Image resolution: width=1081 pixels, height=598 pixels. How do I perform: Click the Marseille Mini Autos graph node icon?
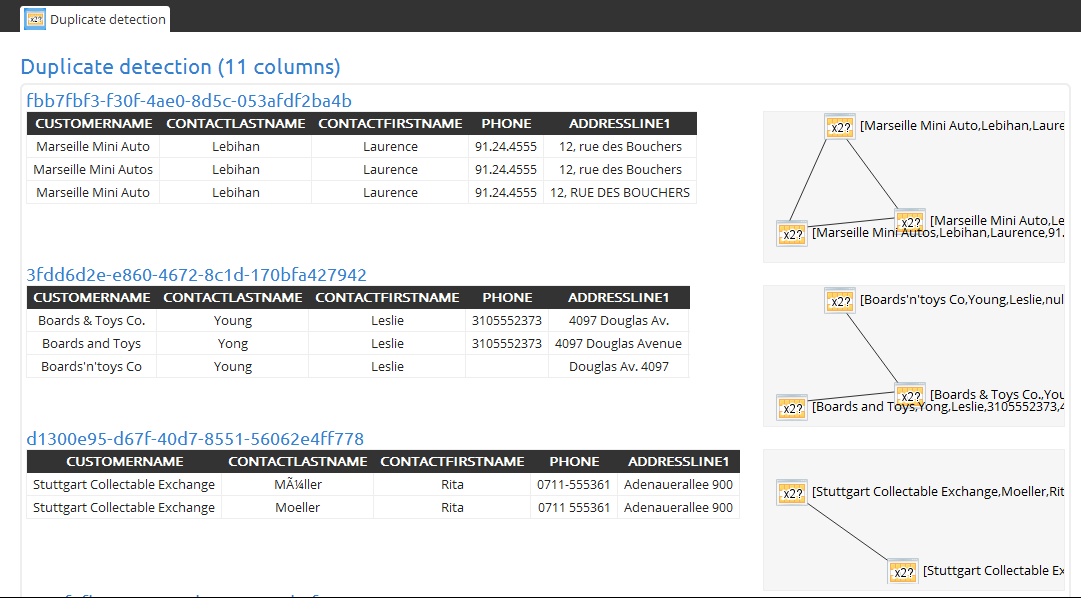click(x=791, y=233)
